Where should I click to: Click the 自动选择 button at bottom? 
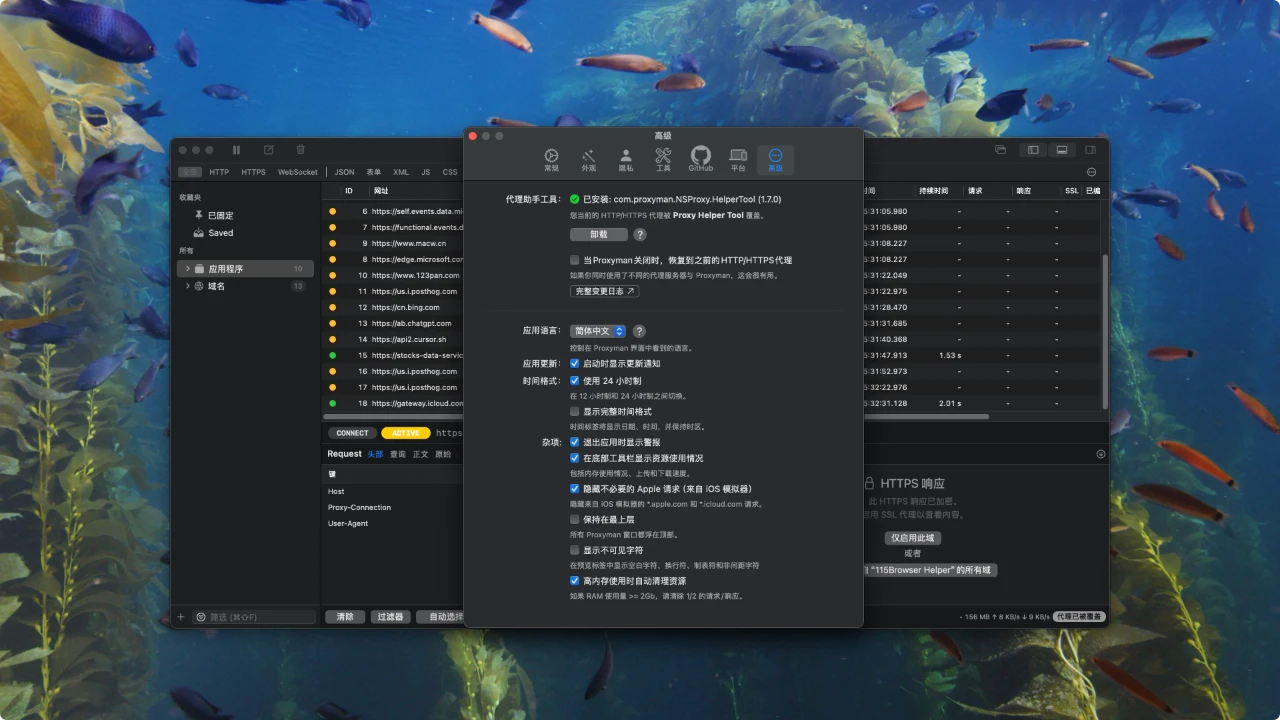tap(441, 617)
